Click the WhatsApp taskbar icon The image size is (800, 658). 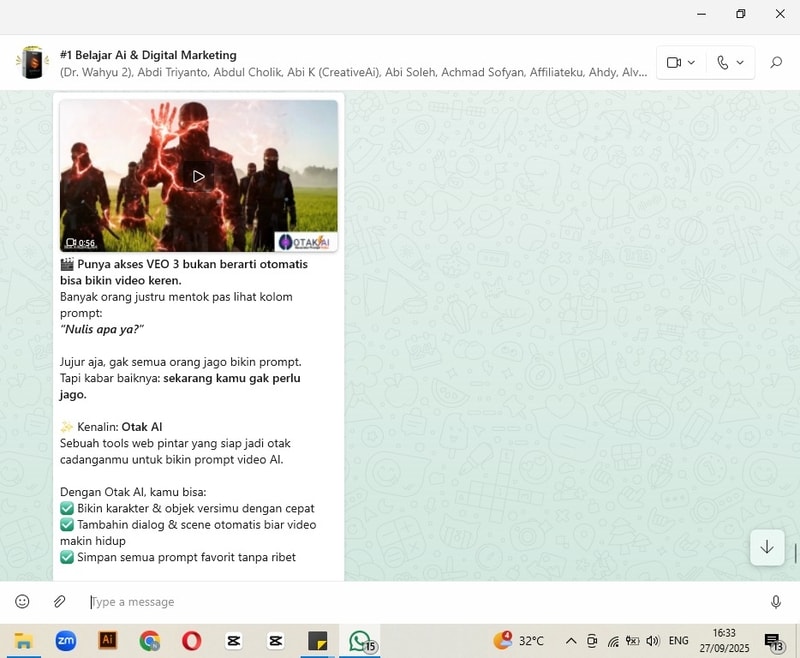[x=361, y=641]
